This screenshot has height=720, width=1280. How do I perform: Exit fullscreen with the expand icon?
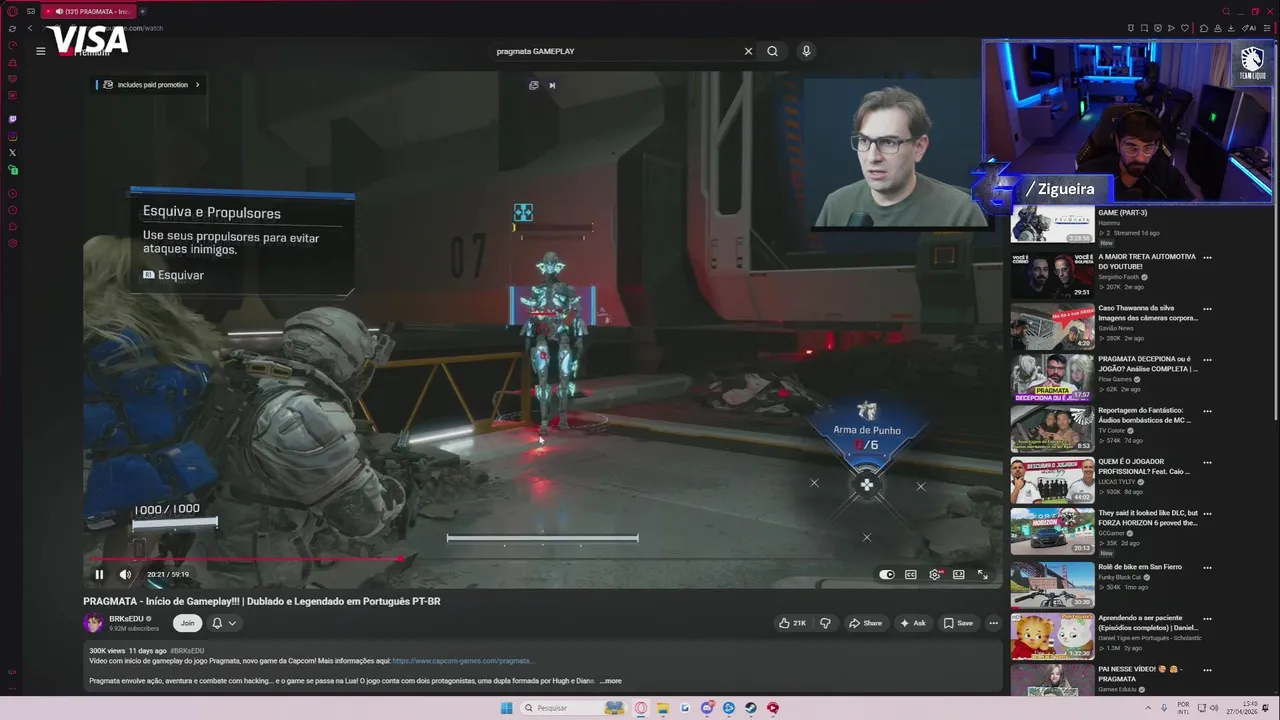(x=982, y=574)
